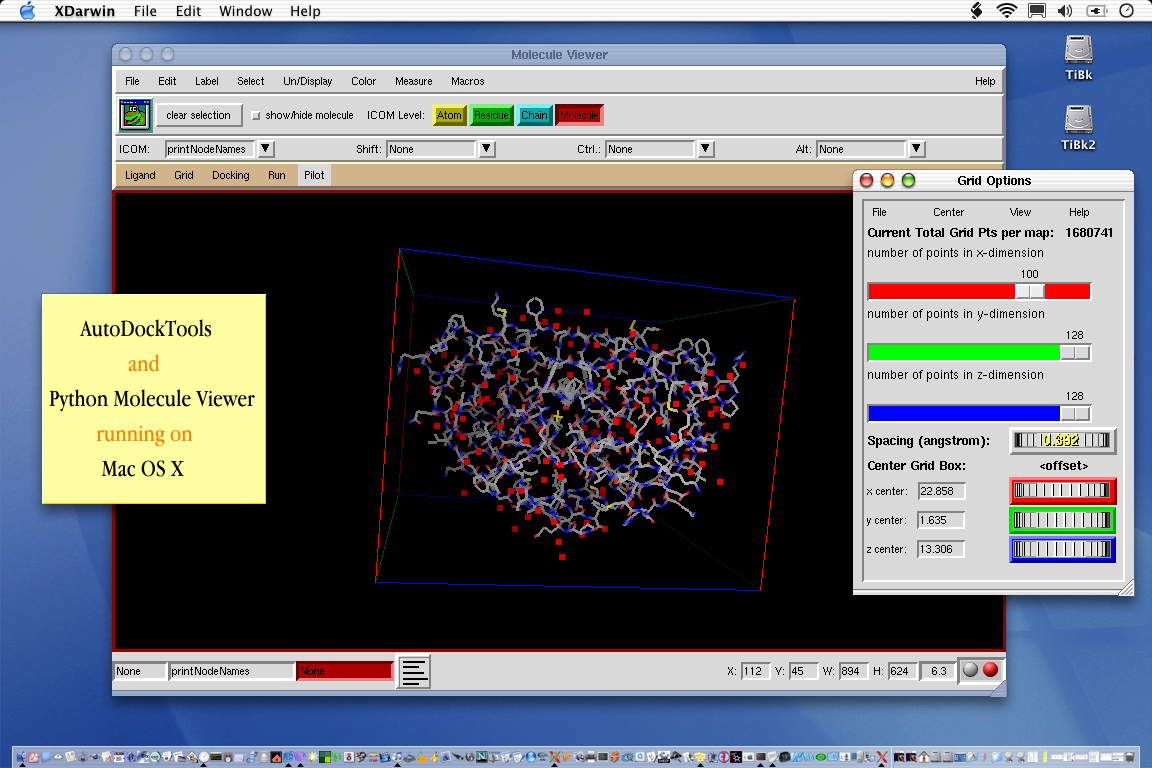The width and height of the screenshot is (1152, 768).
Task: Open the Un/Display menu
Action: (x=308, y=82)
